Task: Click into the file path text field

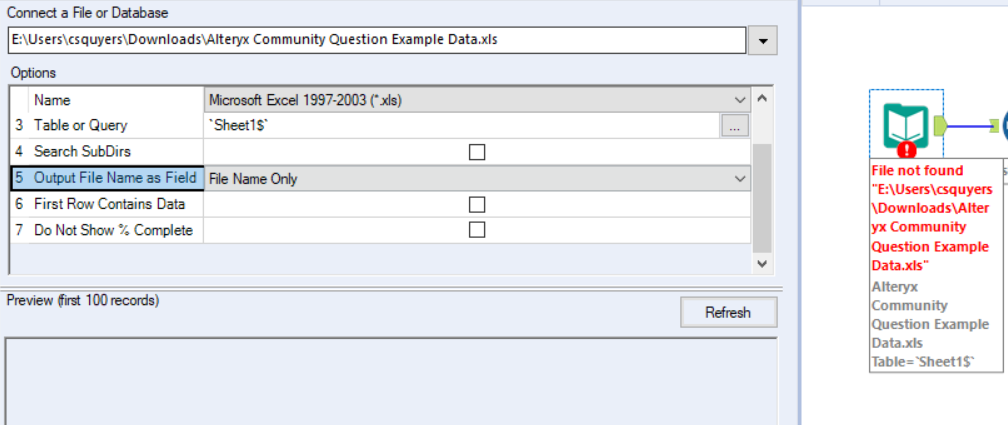Action: [x=376, y=41]
